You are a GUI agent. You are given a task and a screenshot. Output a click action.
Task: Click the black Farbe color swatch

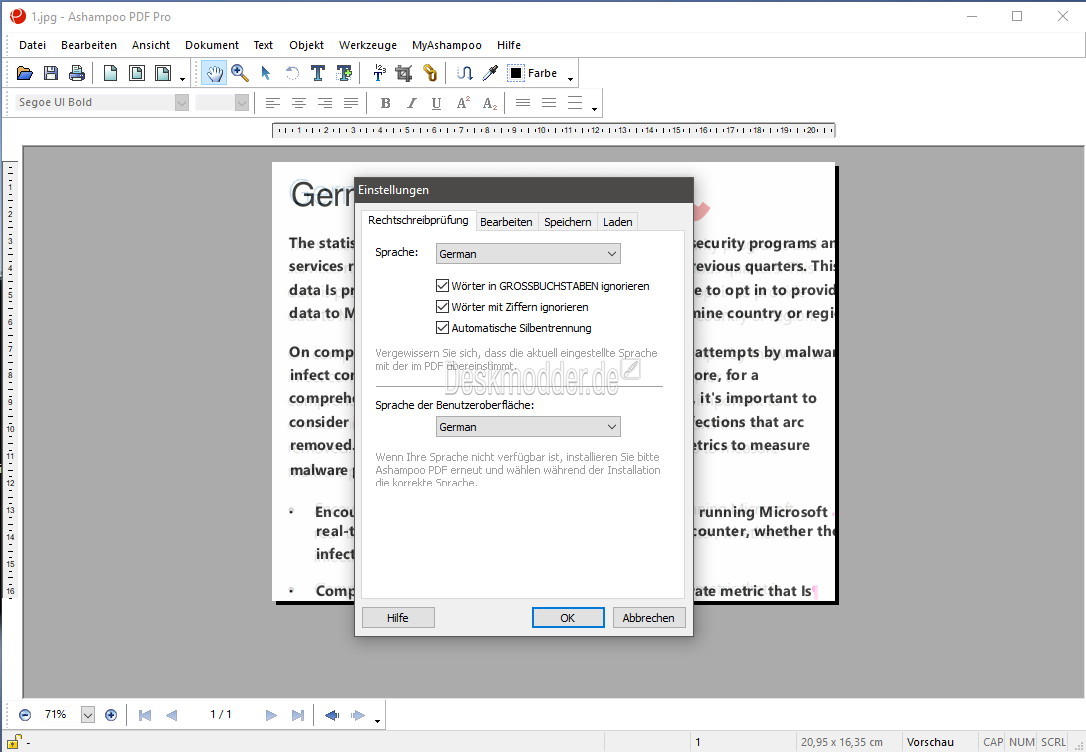pos(516,73)
